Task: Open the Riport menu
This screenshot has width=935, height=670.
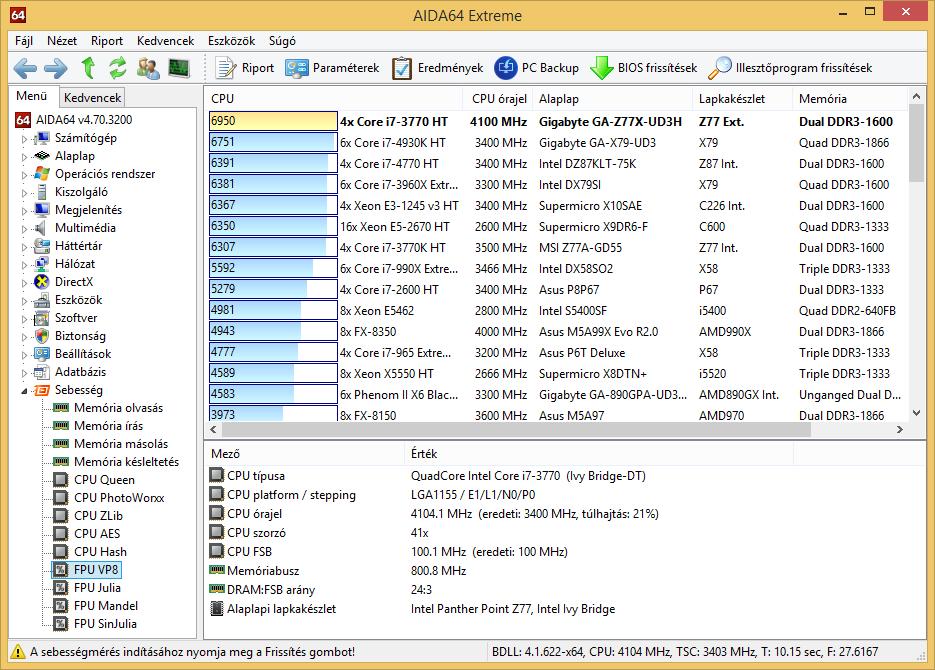Action: (x=107, y=41)
